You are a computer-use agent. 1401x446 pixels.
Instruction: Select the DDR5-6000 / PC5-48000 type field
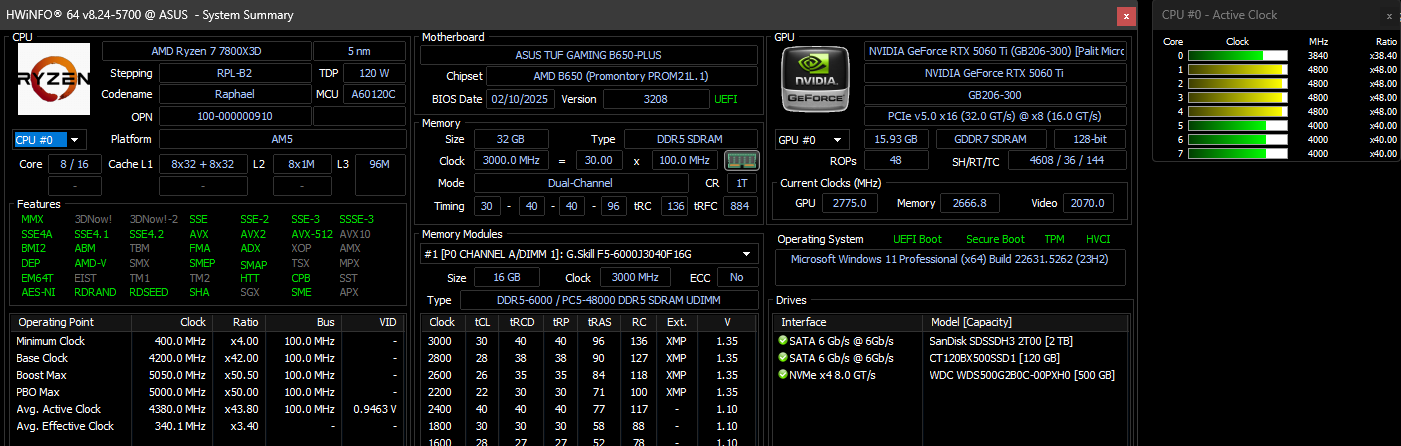tap(609, 300)
